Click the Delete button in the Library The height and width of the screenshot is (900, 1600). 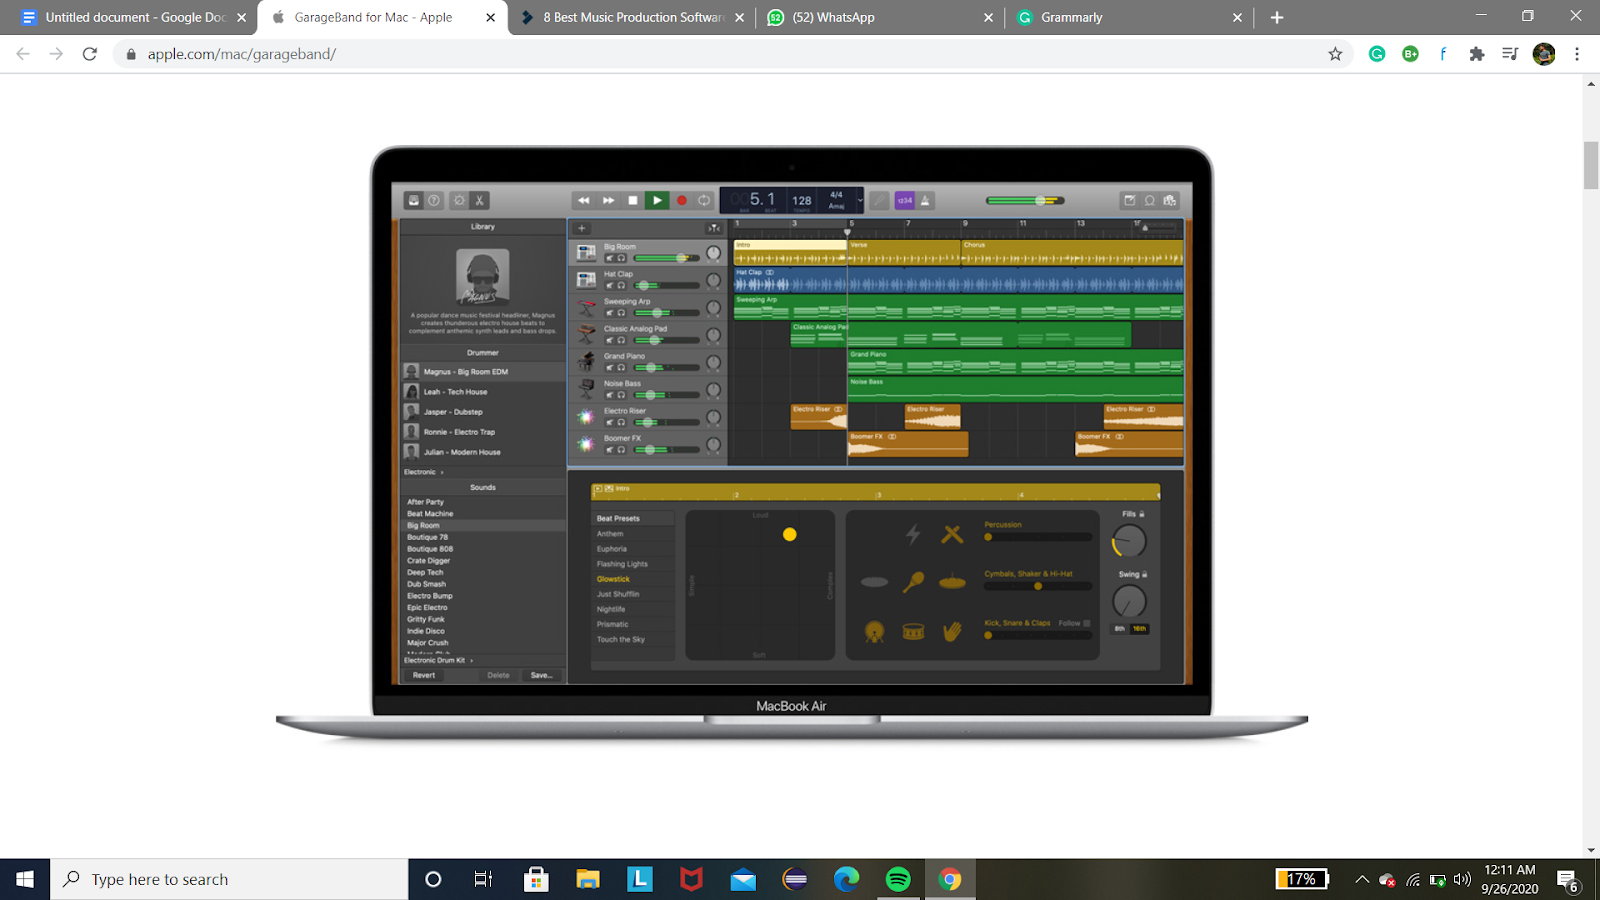tap(498, 675)
